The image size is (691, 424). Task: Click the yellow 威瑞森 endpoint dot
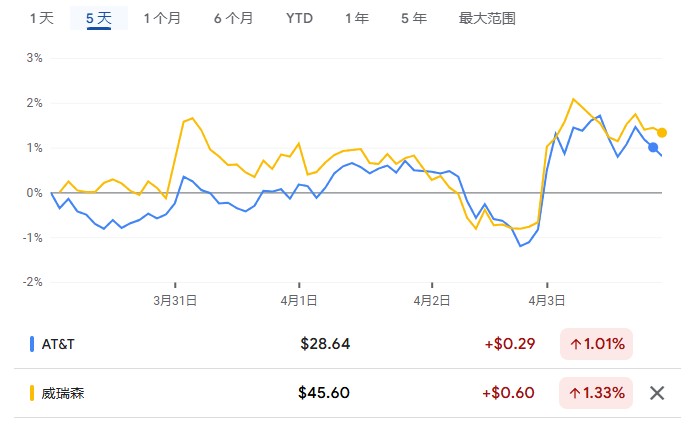[662, 132]
